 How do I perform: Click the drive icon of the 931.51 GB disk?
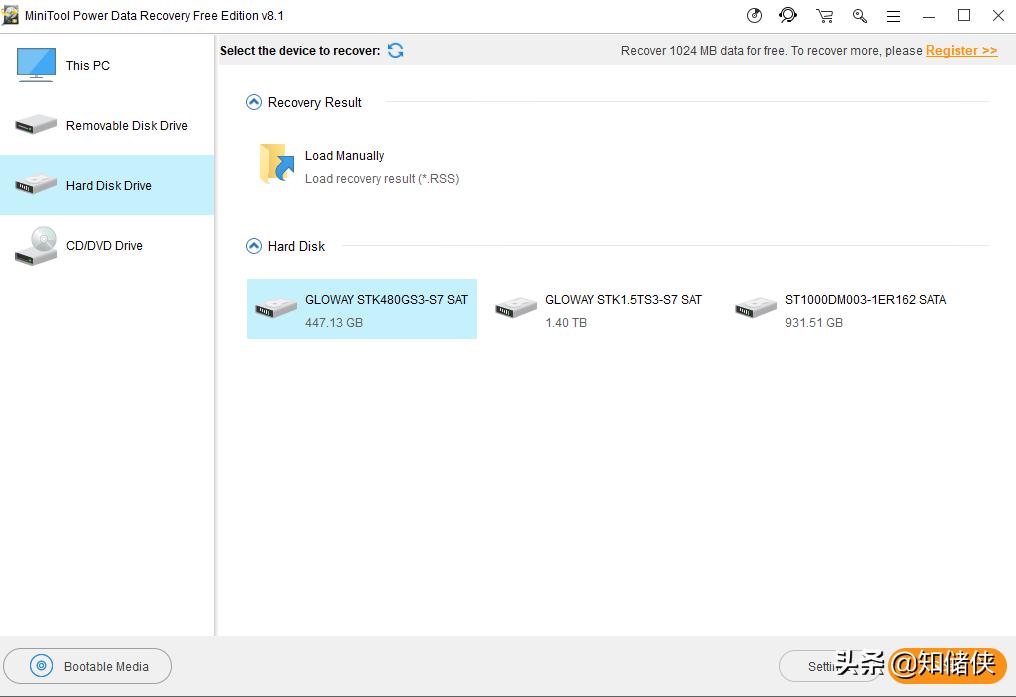756,308
